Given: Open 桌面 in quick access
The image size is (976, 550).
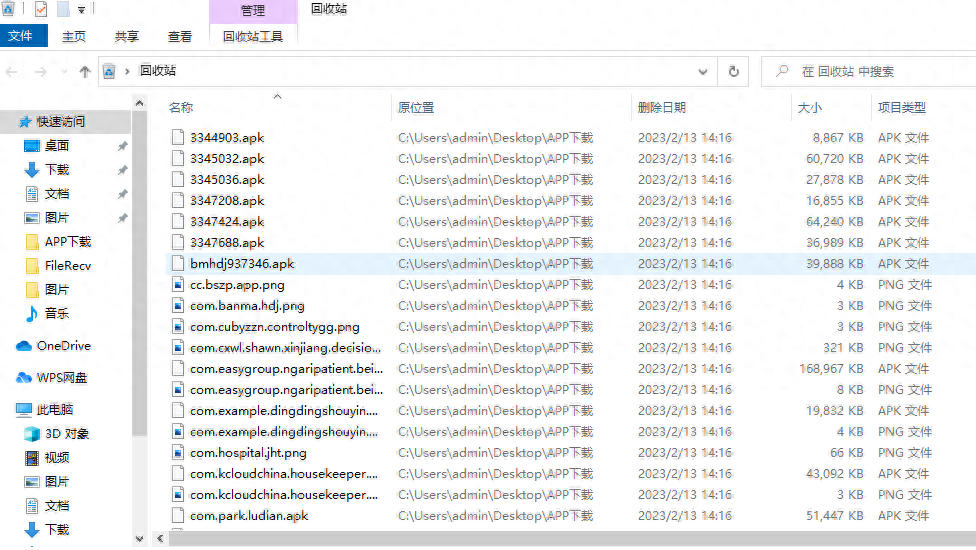Looking at the screenshot, I should pos(57,146).
